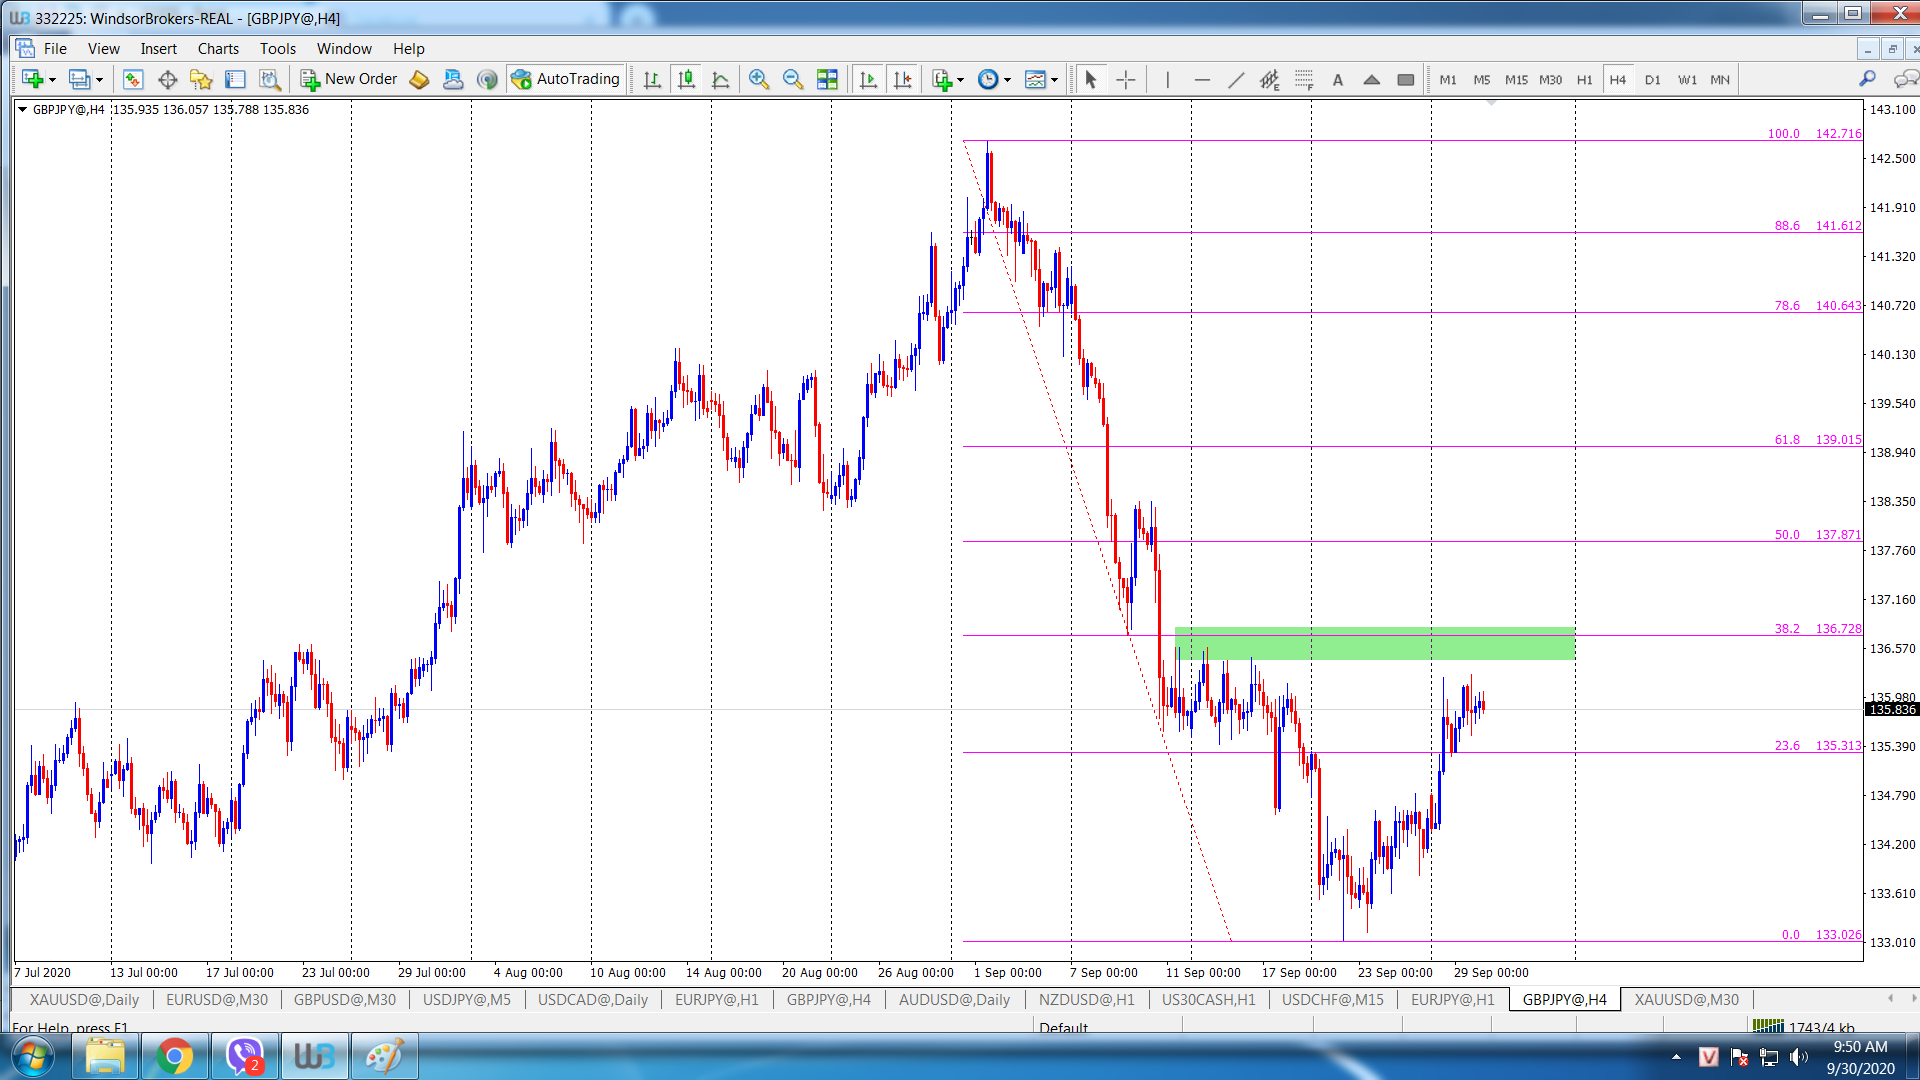Open the Tools menu
The image size is (1920, 1080).
click(x=278, y=48)
